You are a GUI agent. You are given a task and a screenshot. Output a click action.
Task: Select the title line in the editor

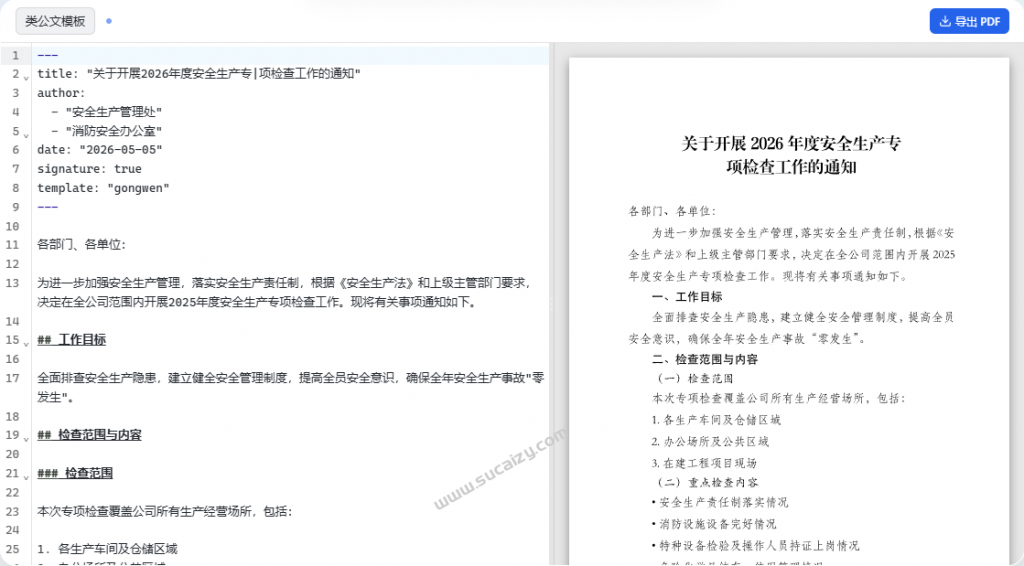(x=199, y=74)
